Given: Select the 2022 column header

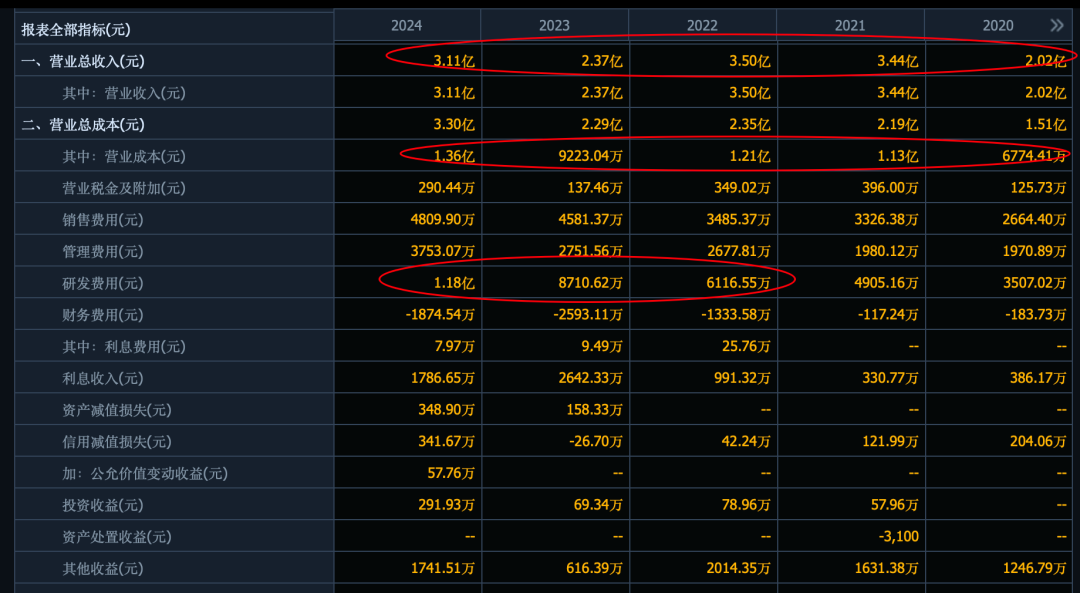Looking at the screenshot, I should click(702, 25).
